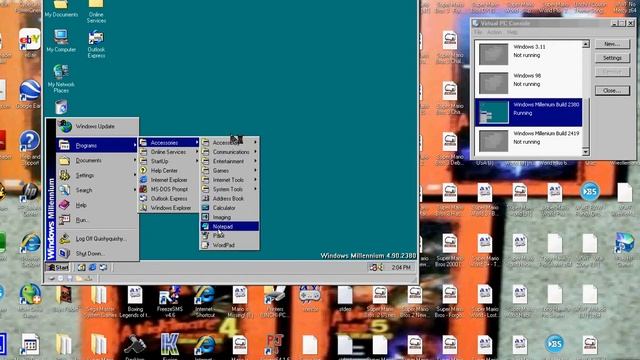This screenshot has width=640, height=360.
Task: Open eBay icon on host desktop
Action: [x=29, y=42]
